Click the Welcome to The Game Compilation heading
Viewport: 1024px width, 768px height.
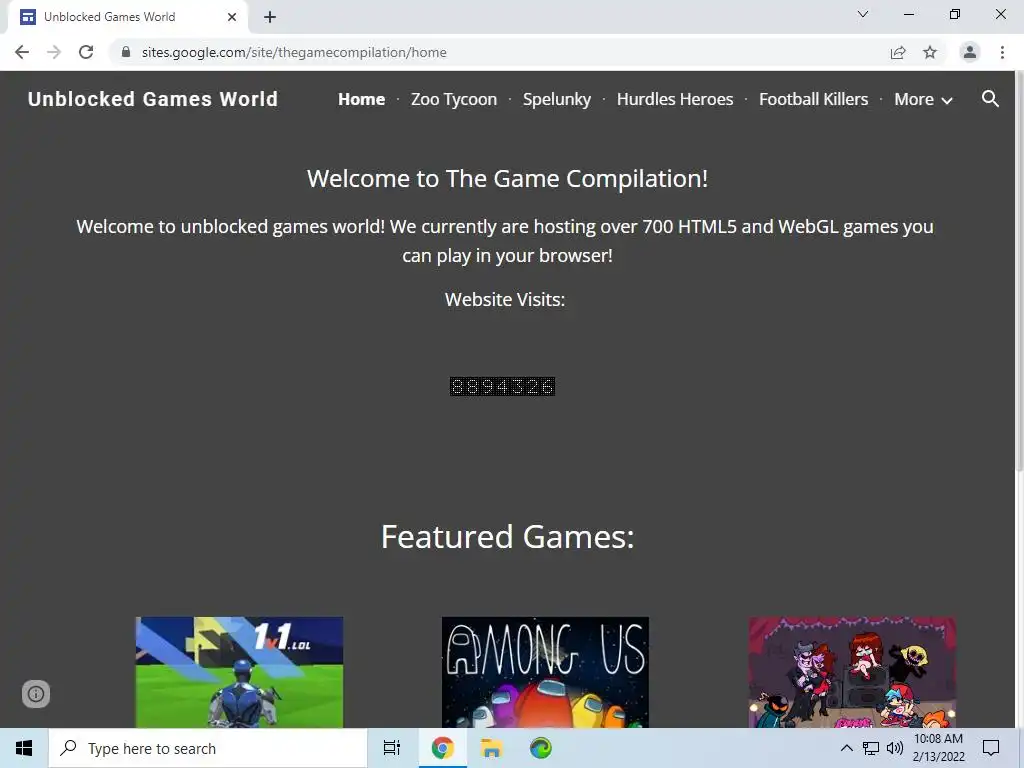(x=507, y=178)
